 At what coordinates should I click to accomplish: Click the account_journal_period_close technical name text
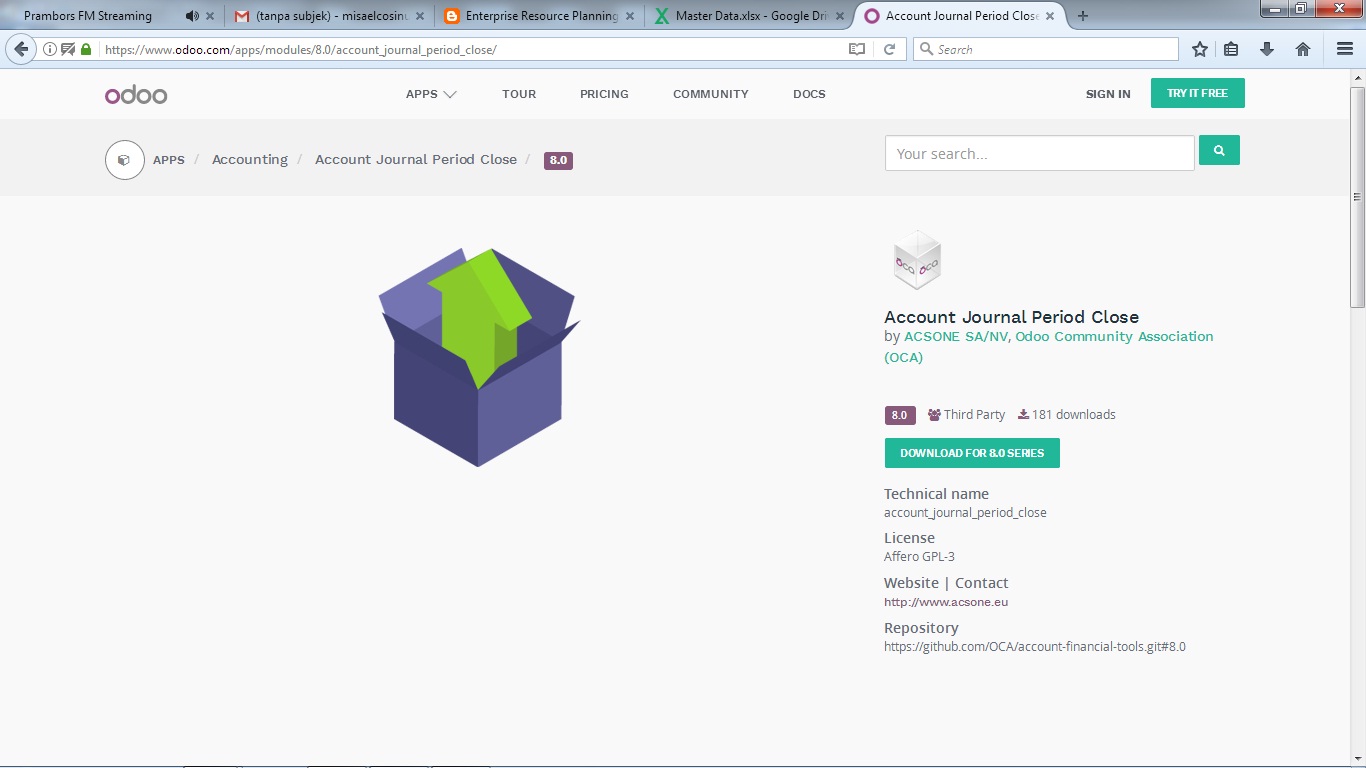coord(965,512)
